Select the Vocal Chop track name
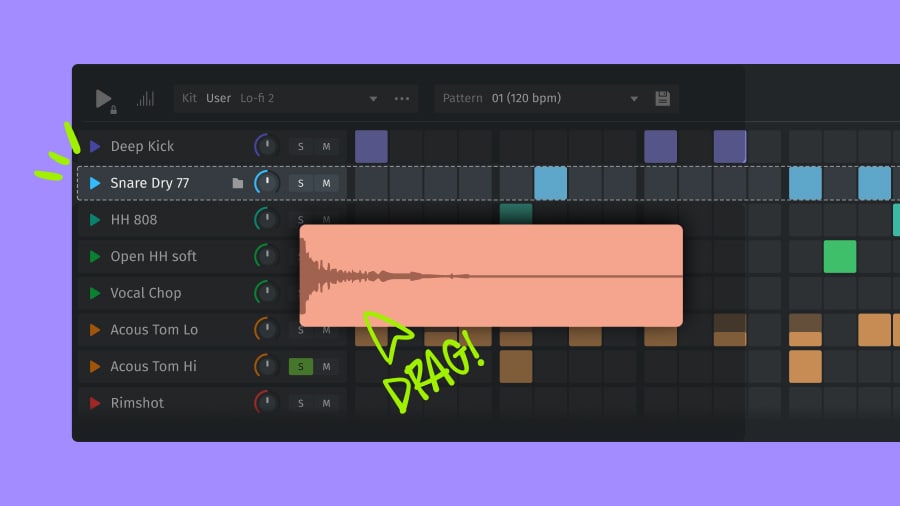The height and width of the screenshot is (506, 900). coord(145,293)
